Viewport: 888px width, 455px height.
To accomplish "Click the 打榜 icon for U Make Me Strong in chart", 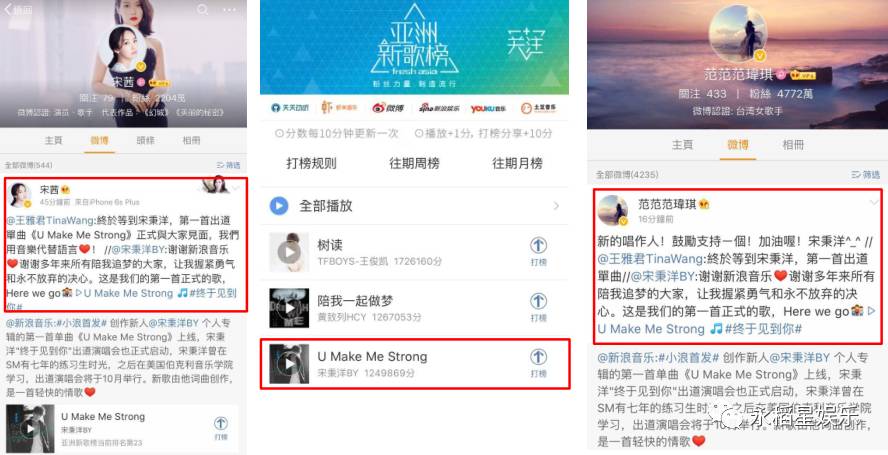I will [538, 357].
